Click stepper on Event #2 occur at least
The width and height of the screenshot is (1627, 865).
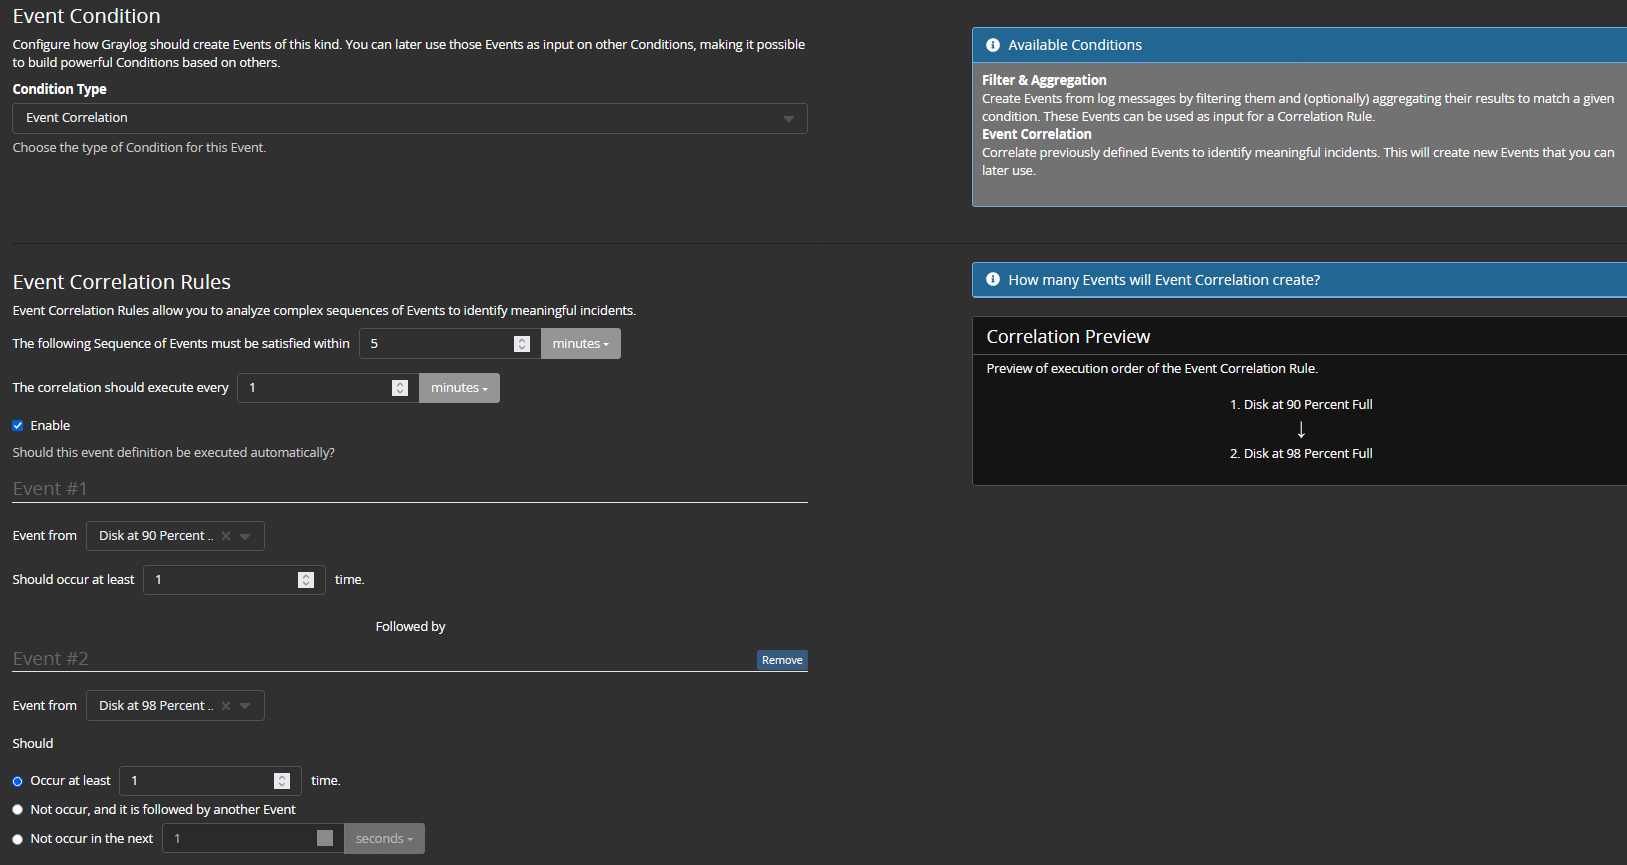coord(282,781)
